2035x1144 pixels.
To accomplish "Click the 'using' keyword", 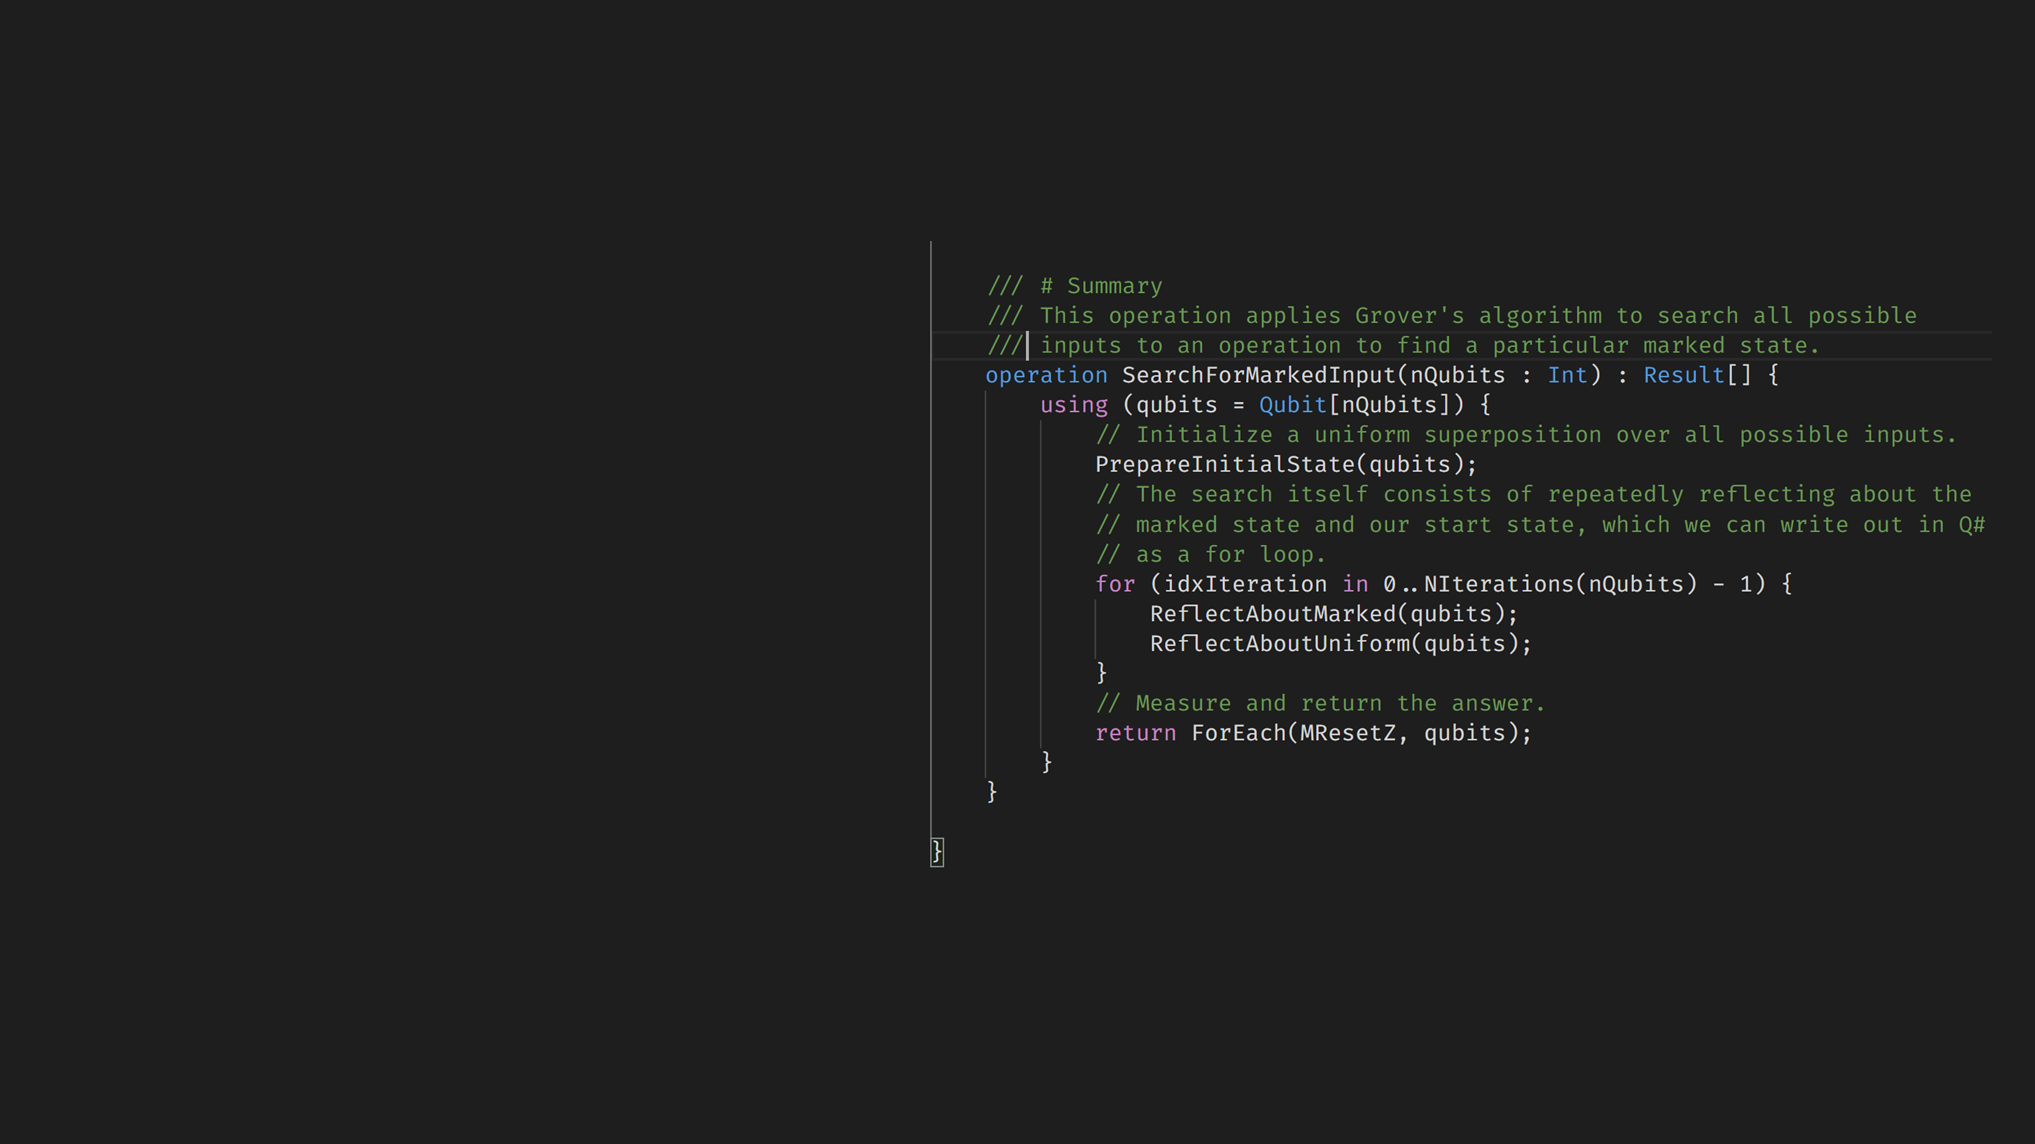I will (1074, 405).
